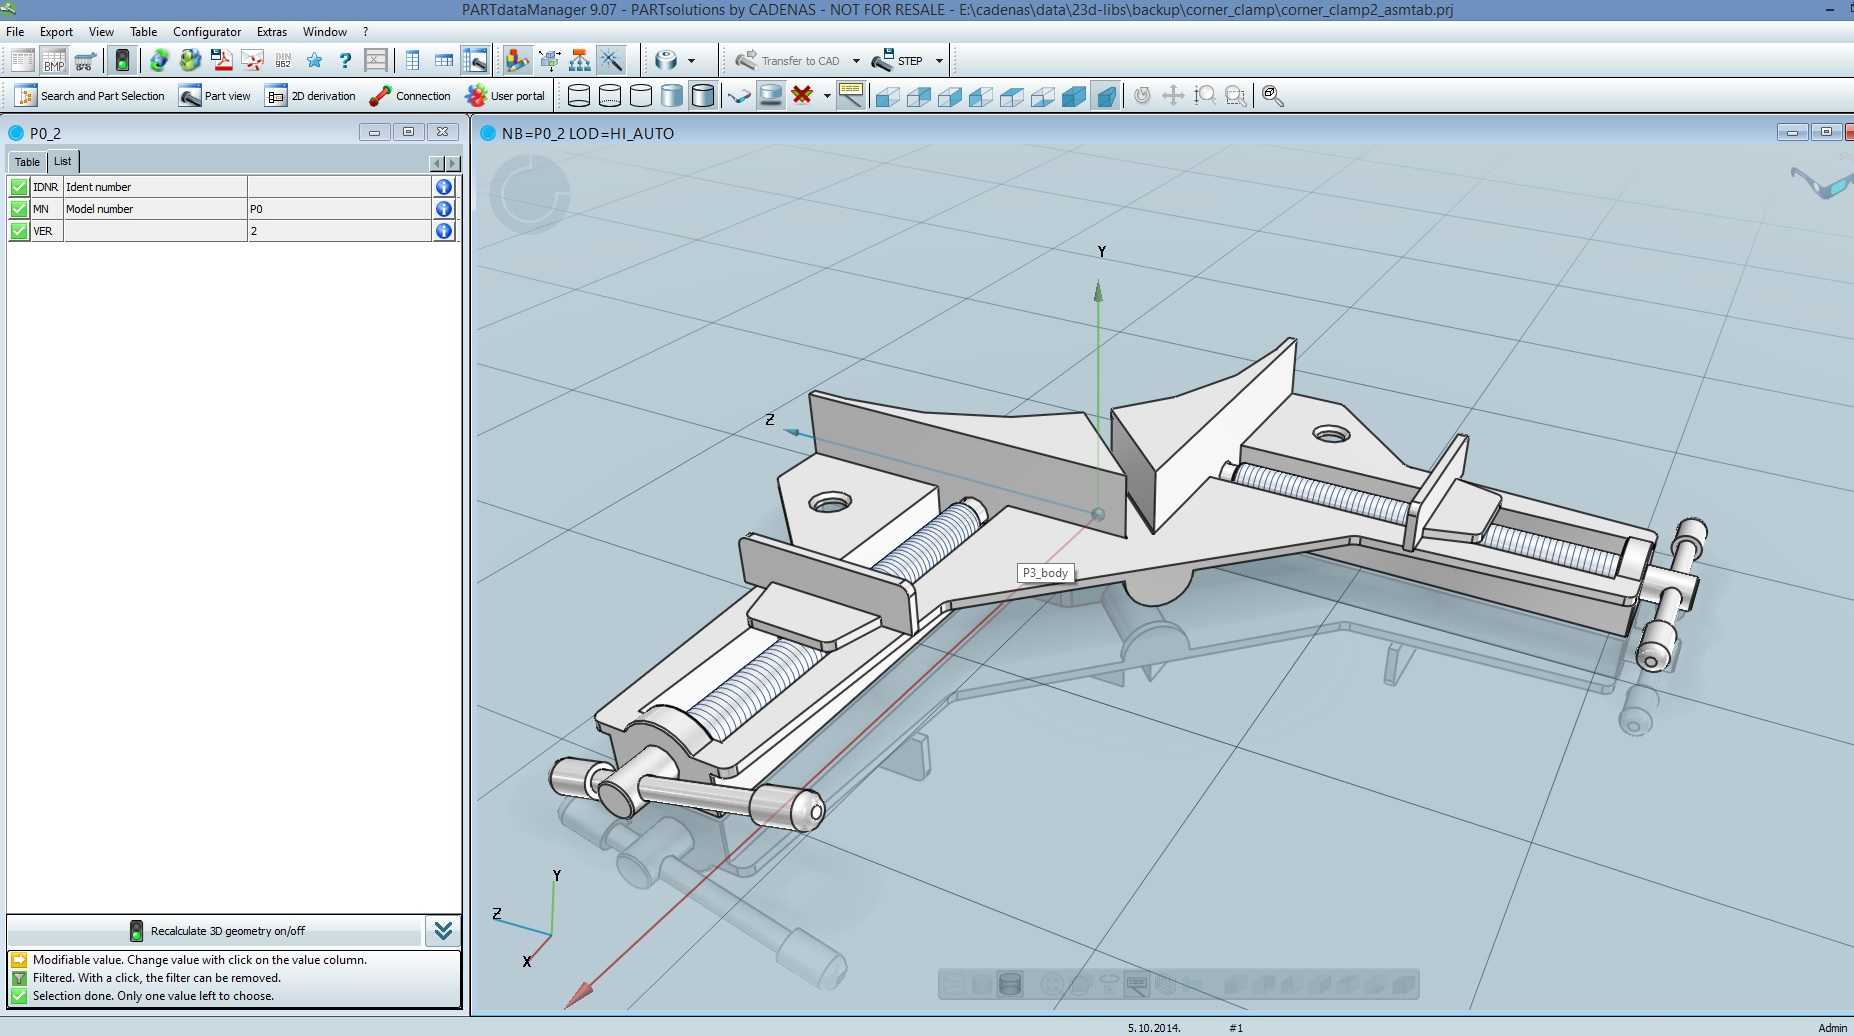Image resolution: width=1854 pixels, height=1036 pixels.
Task: Open the Search and Part Selection view
Action: coord(90,96)
